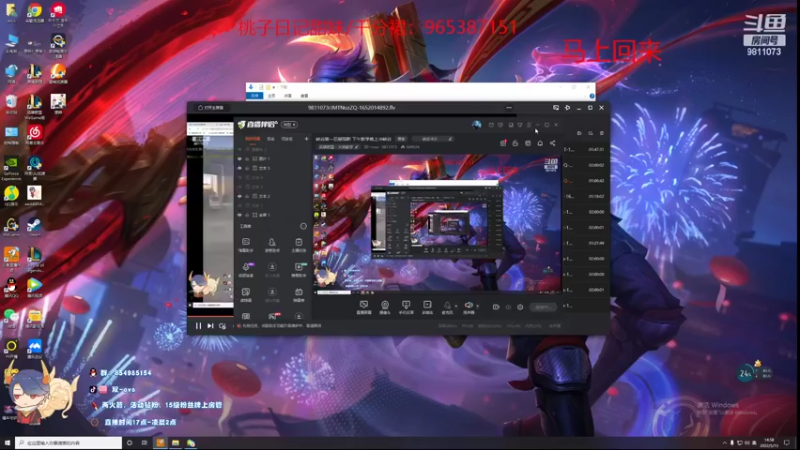Screen dimensions: 800x450
Task: Click the search icon above the playlist
Action: [x=591, y=133]
